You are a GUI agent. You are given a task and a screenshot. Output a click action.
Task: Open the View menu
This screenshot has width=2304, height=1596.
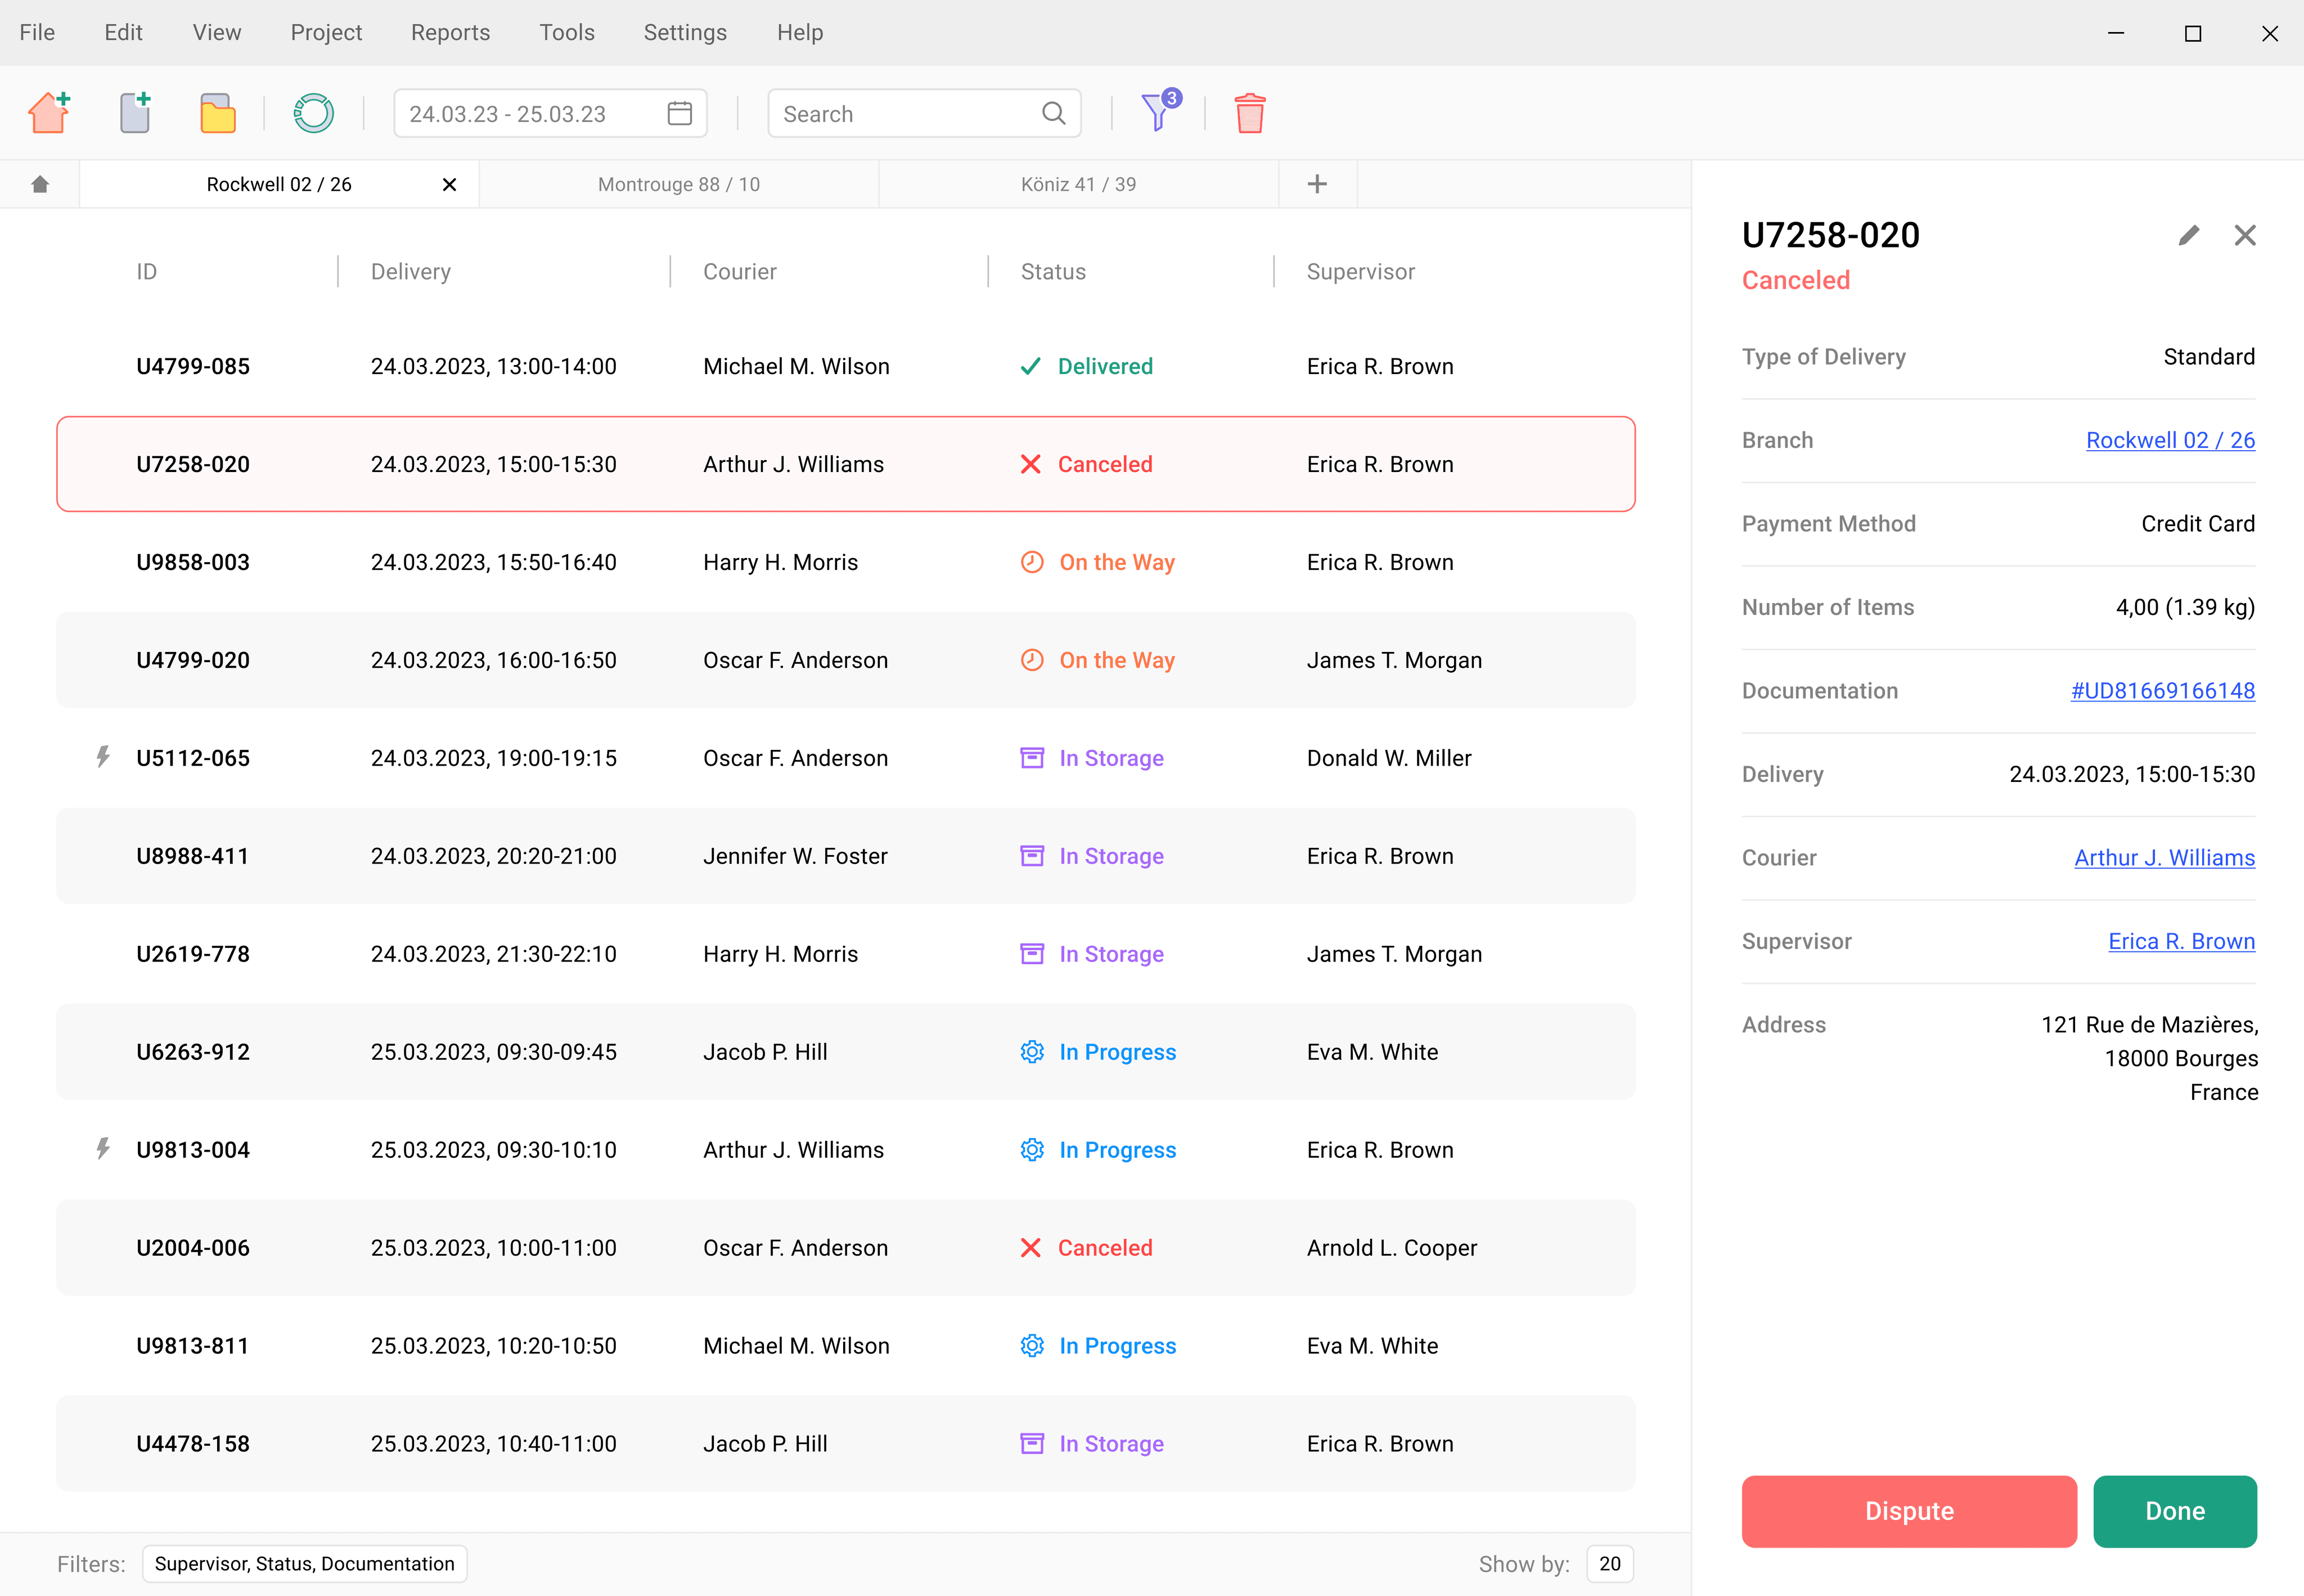[217, 32]
